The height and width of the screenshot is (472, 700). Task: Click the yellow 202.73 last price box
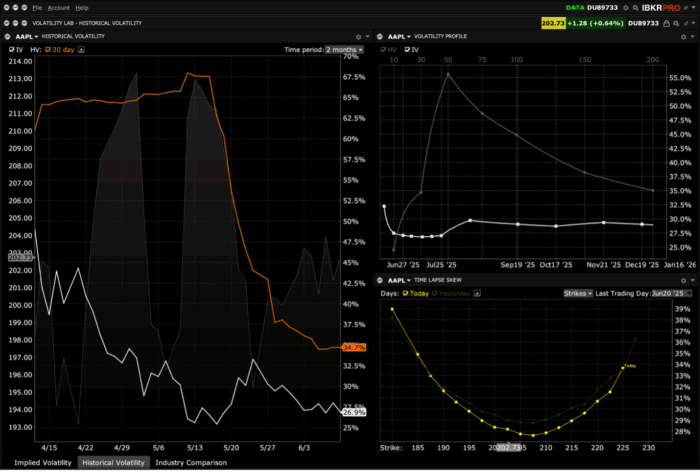(x=553, y=23)
